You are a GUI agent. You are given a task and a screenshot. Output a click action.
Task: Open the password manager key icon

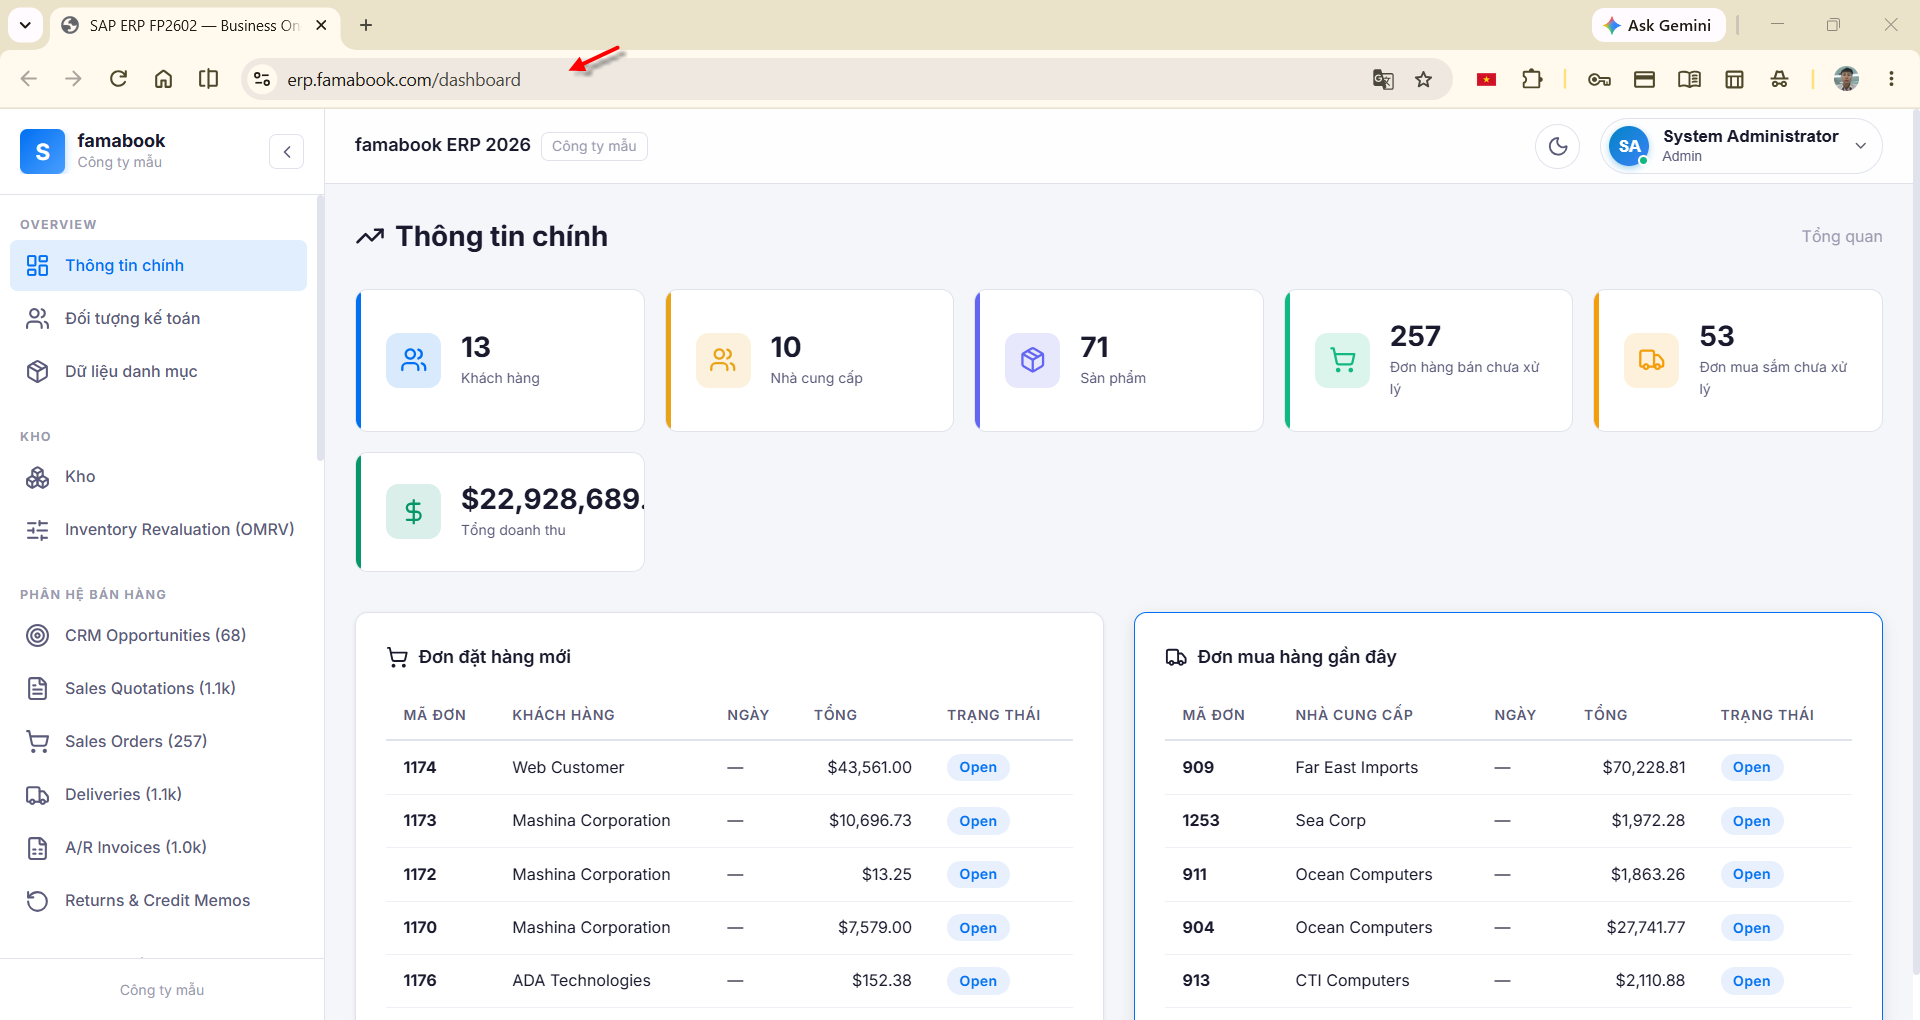(x=1599, y=79)
